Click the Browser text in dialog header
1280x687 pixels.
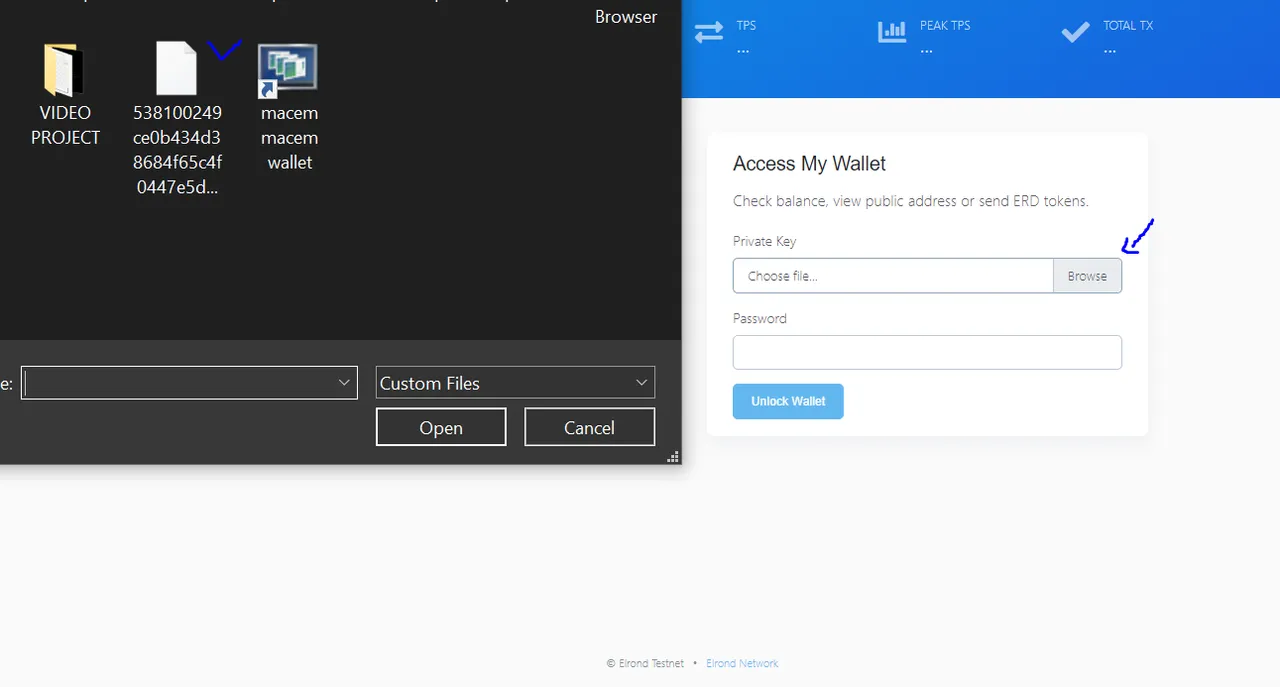point(626,17)
